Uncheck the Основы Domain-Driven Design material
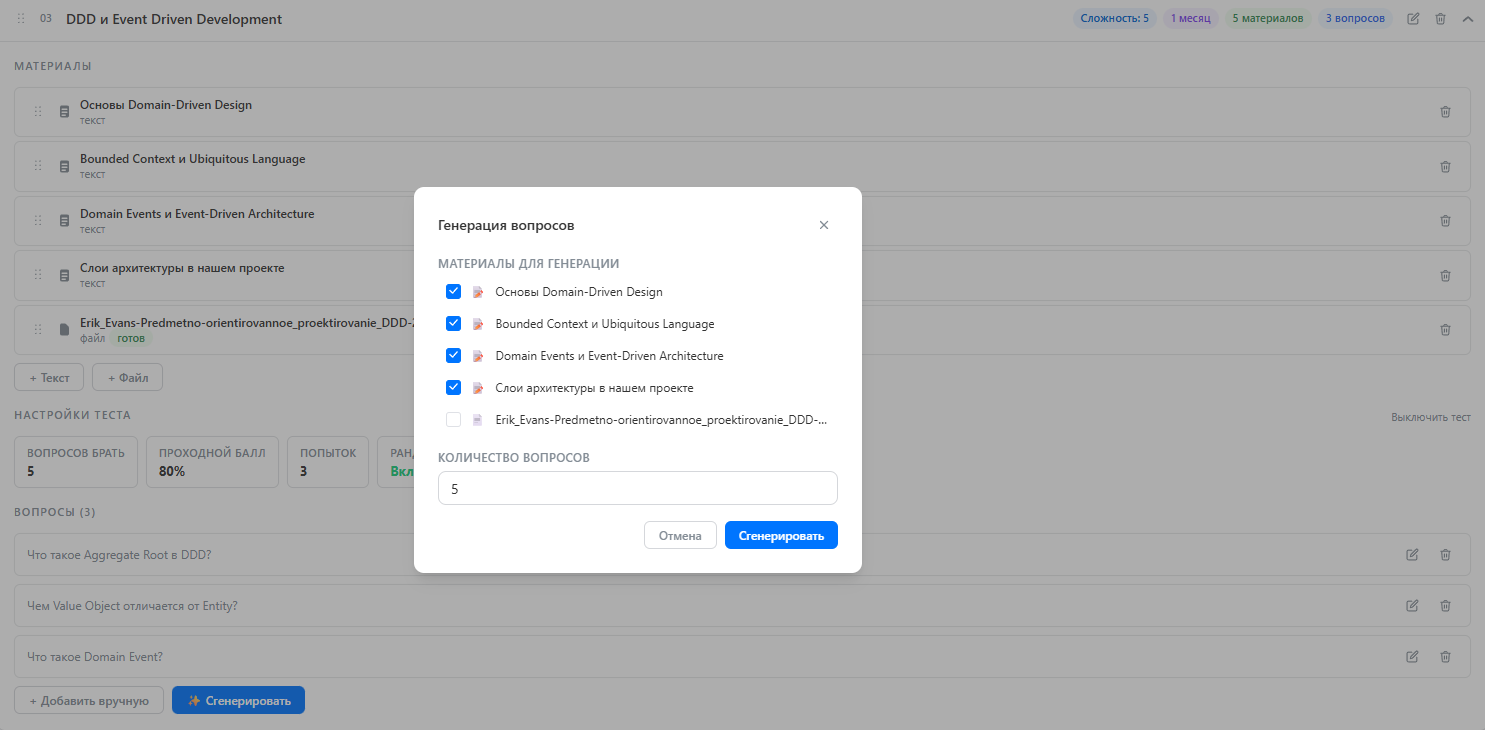The image size is (1485, 730). click(x=454, y=292)
